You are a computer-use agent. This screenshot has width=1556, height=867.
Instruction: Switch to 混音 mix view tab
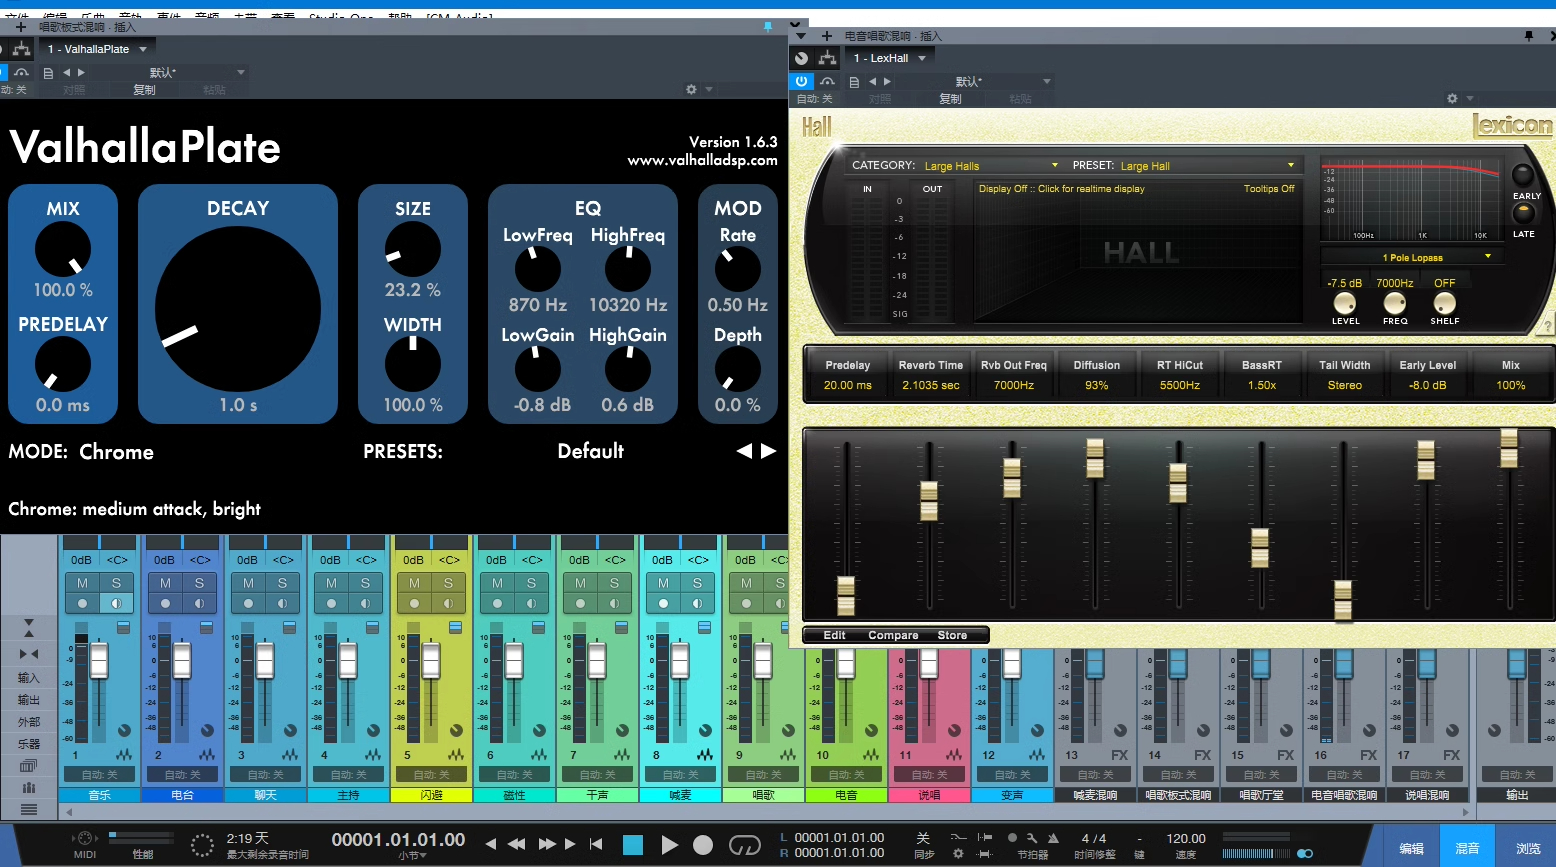pos(1467,848)
